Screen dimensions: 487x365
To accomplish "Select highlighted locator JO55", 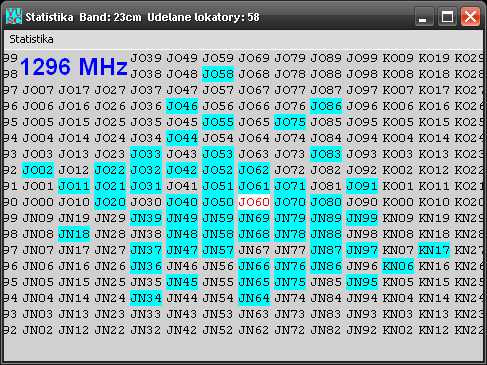I will [x=218, y=122].
